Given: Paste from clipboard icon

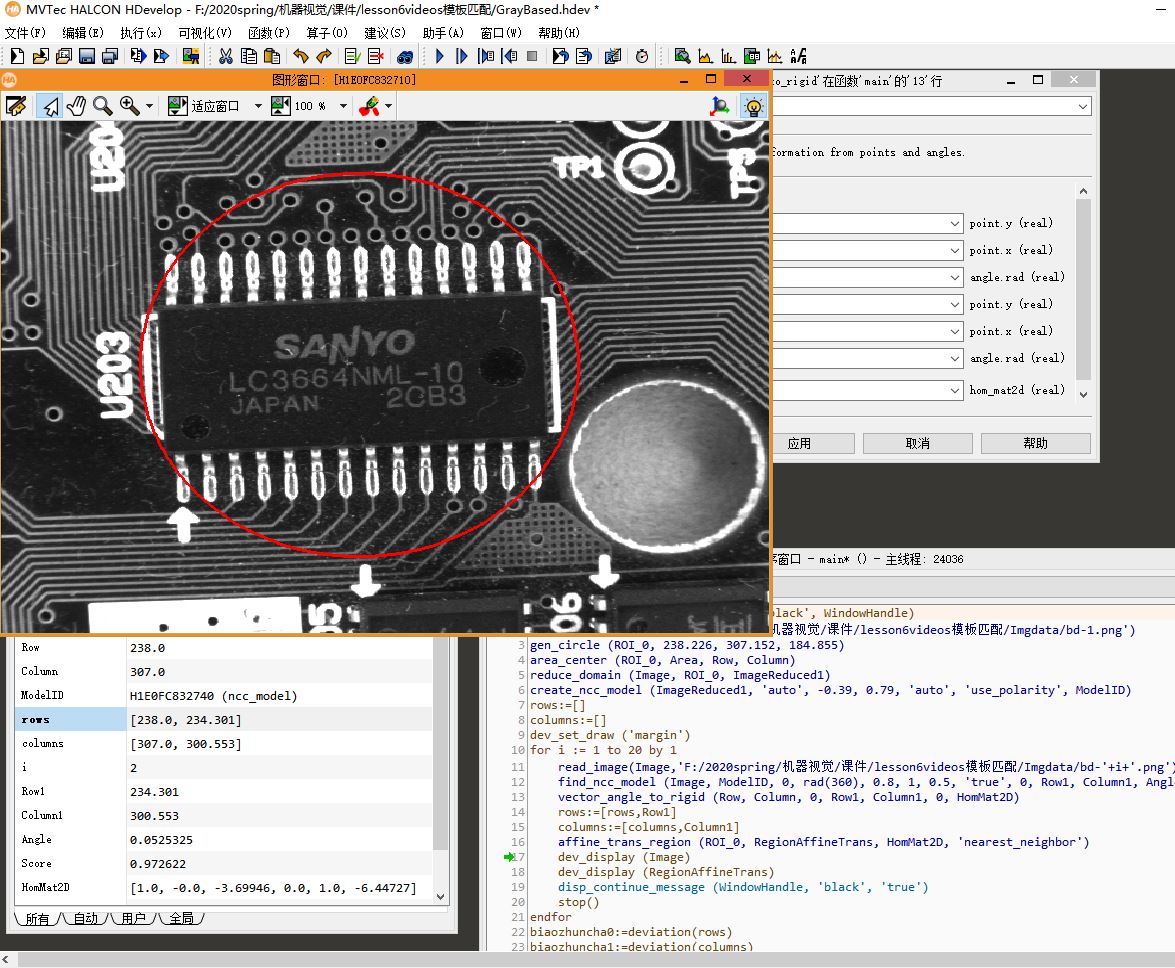Looking at the screenshot, I should 273,56.
